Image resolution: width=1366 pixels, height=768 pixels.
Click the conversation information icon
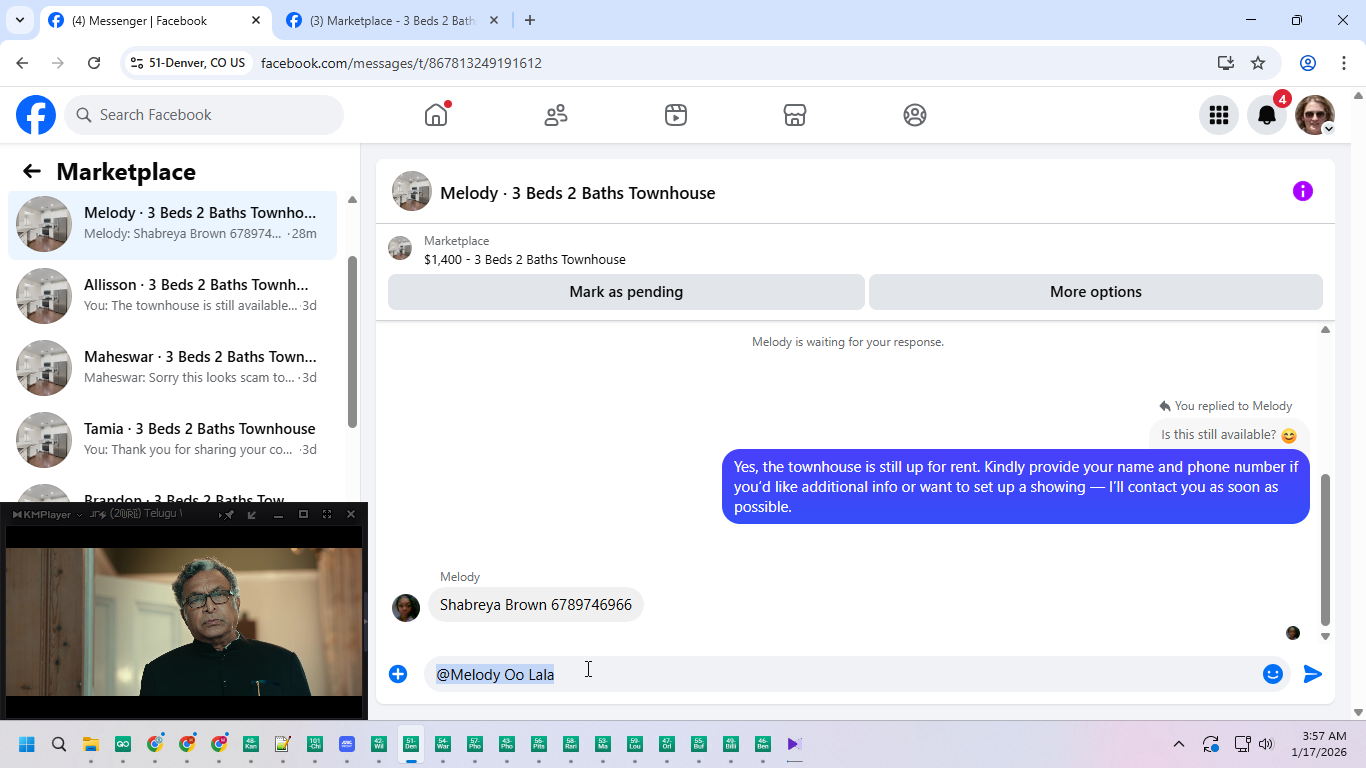tap(1302, 191)
